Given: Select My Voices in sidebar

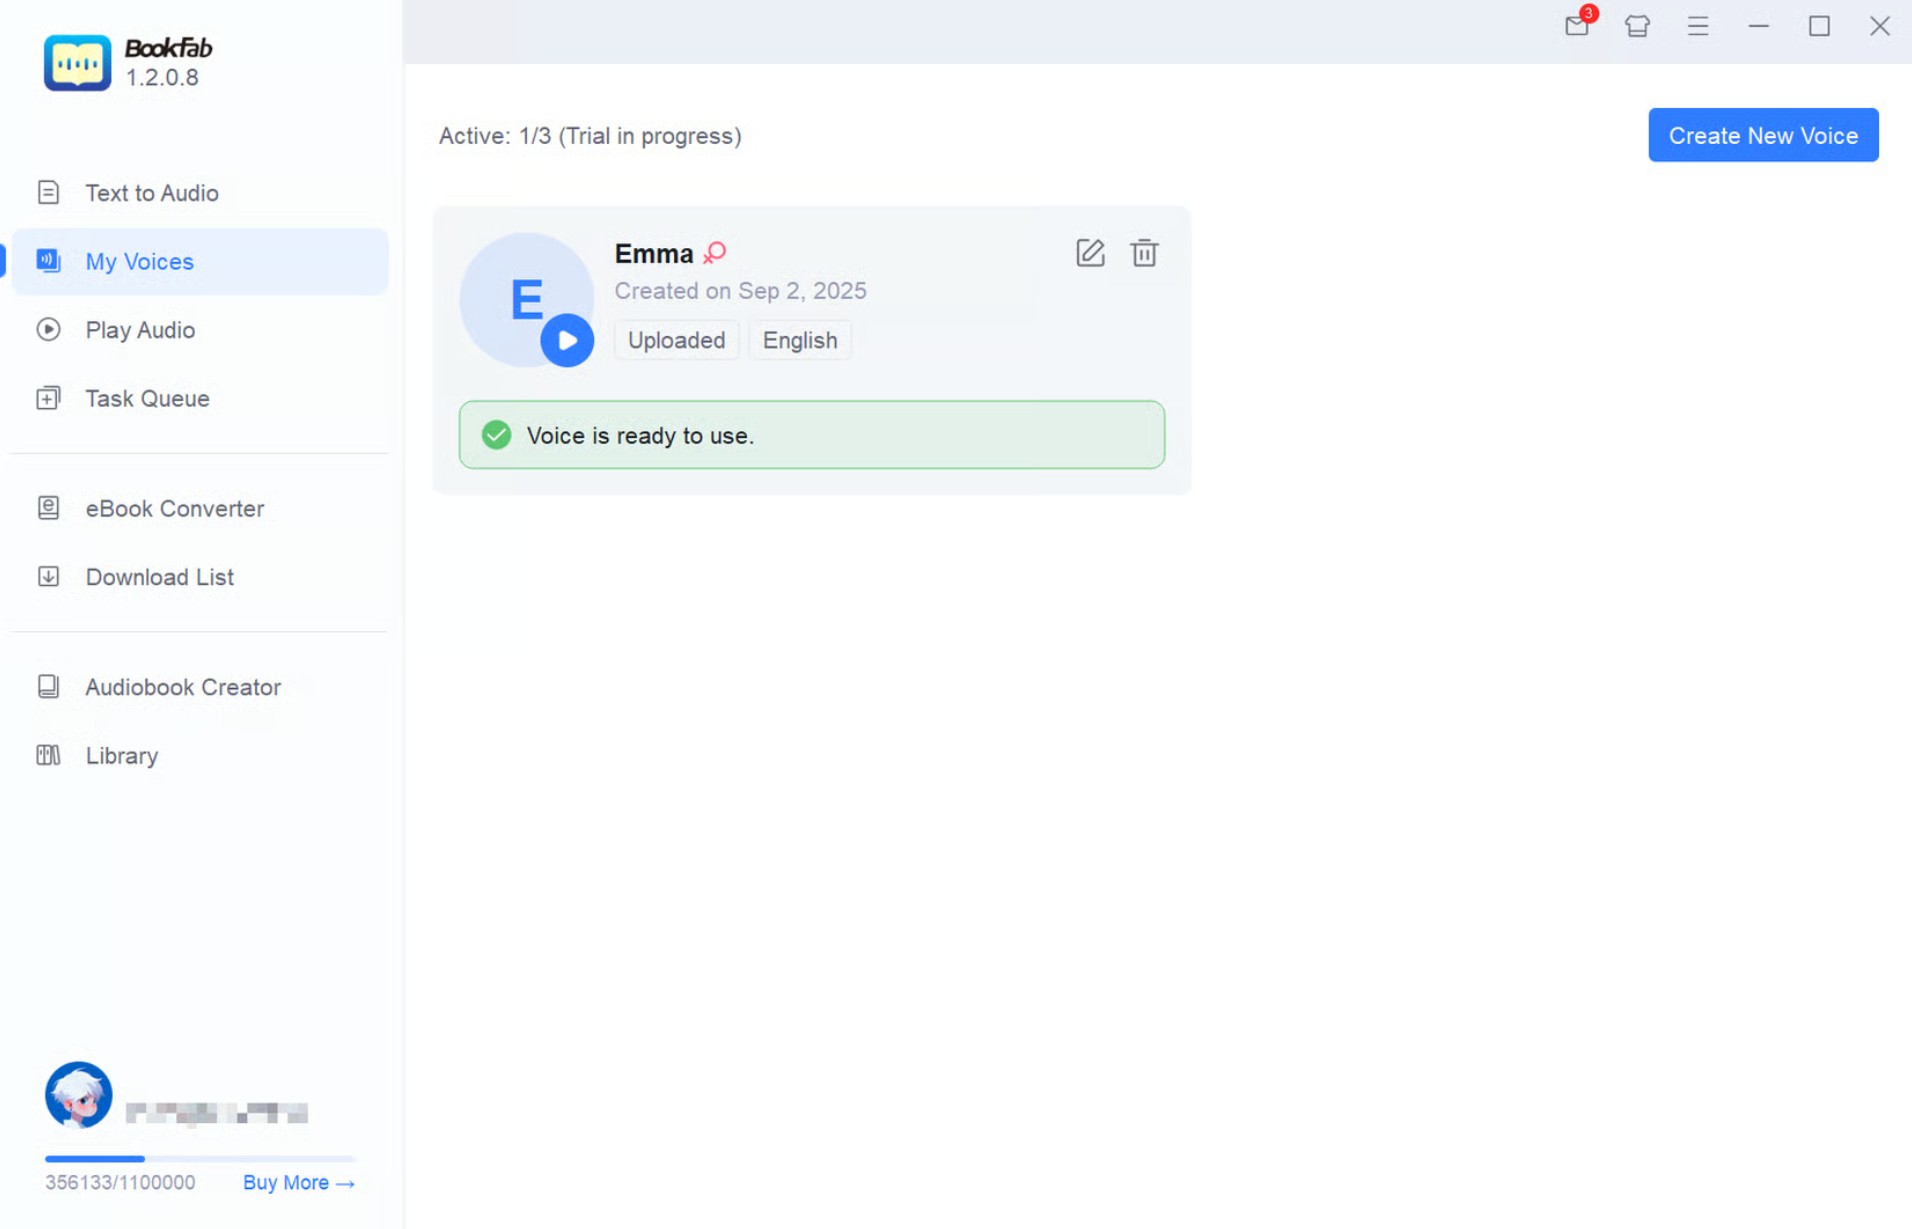Looking at the screenshot, I should (x=140, y=262).
